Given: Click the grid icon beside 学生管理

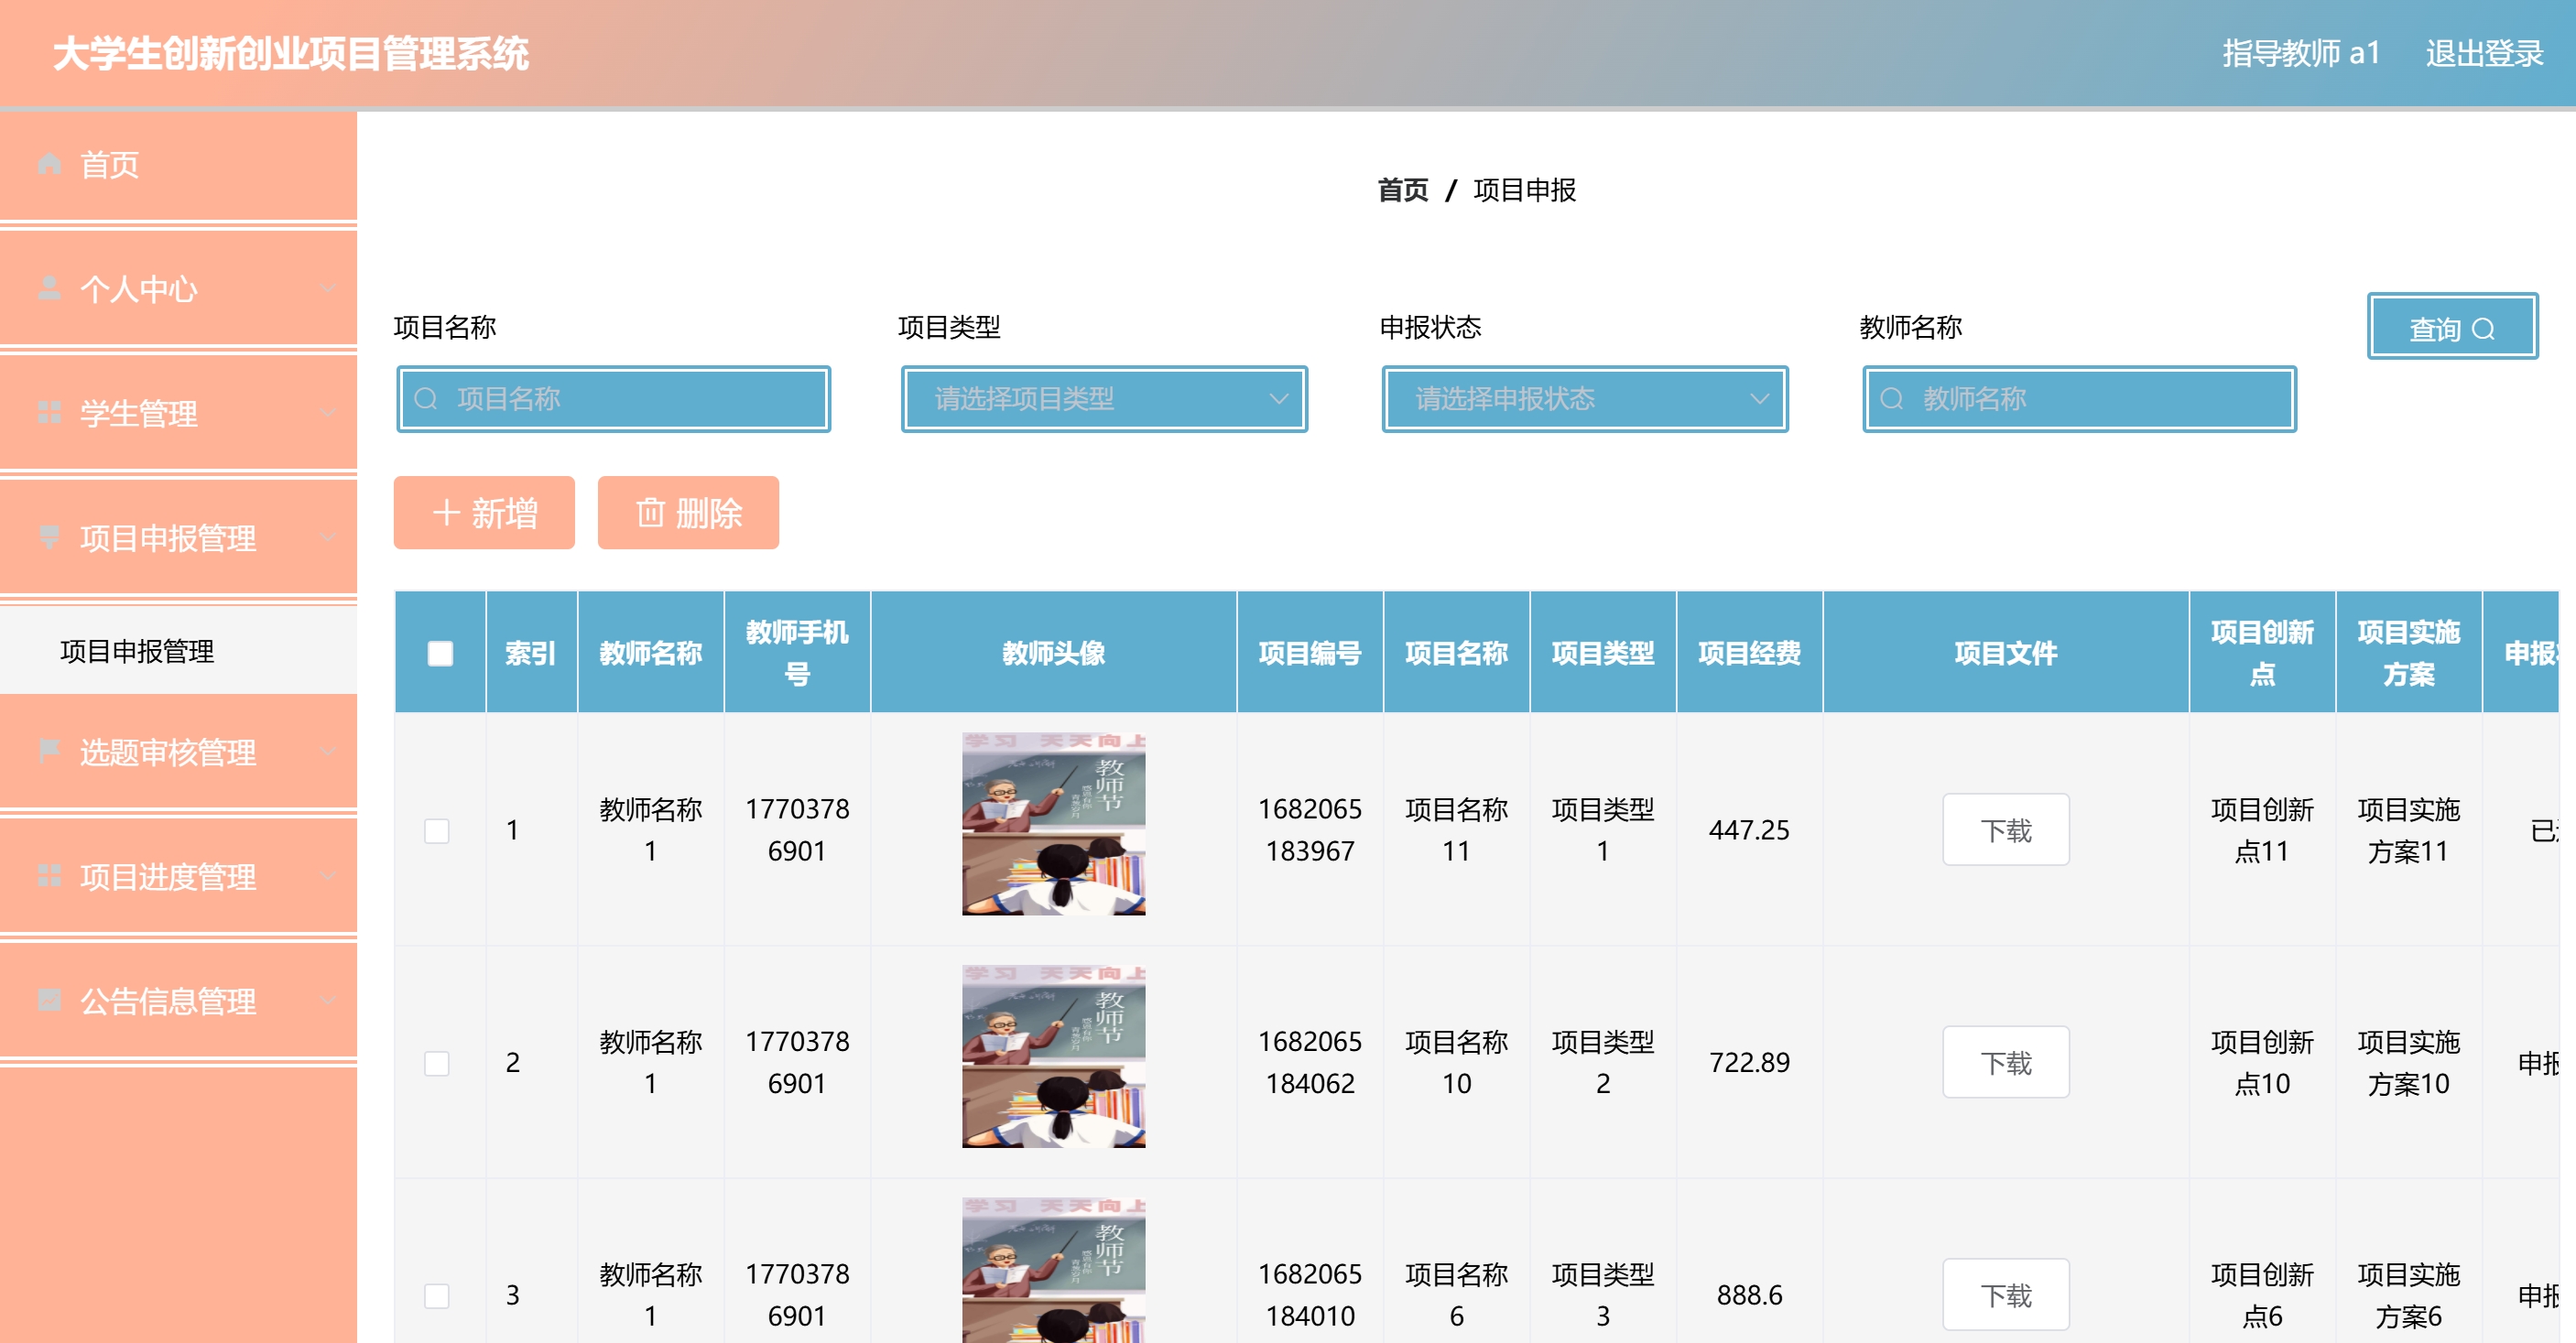Looking at the screenshot, I should tap(49, 412).
